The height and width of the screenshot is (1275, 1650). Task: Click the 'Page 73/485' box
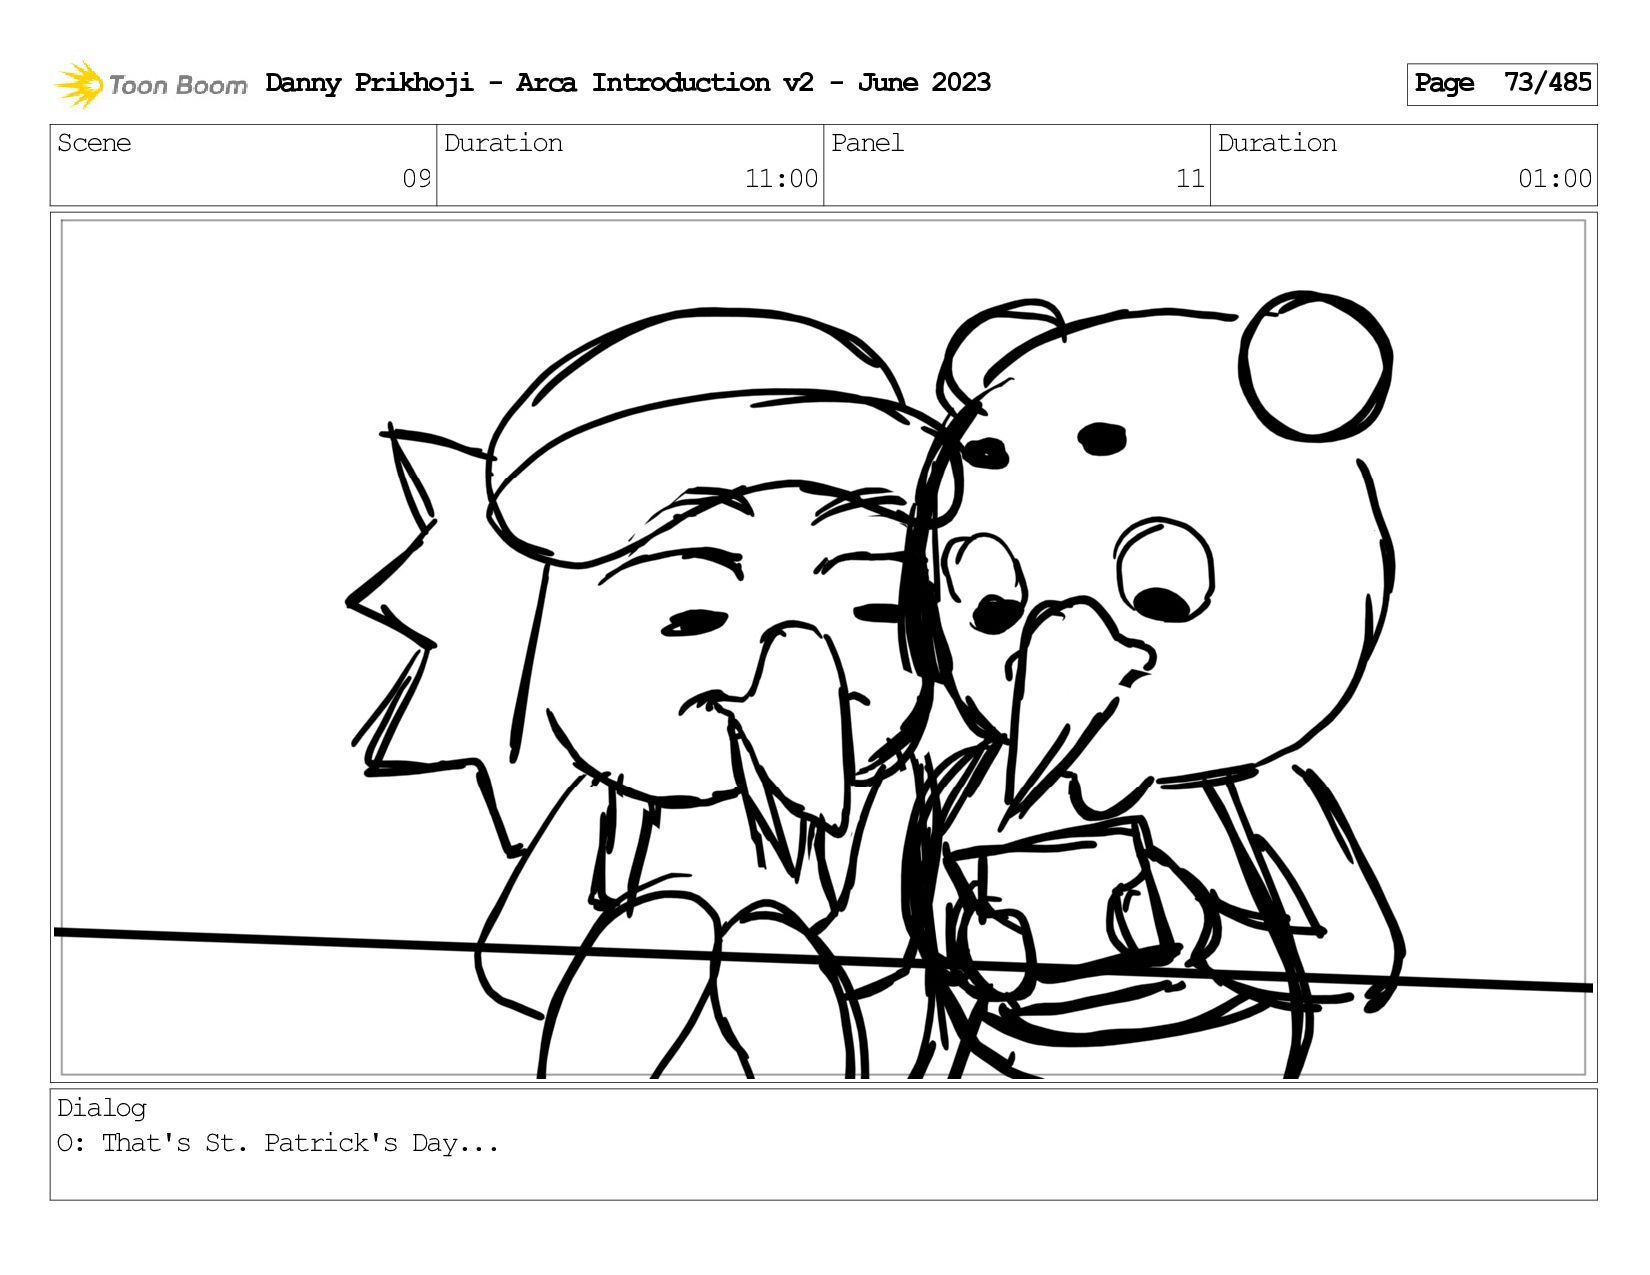pyautogui.click(x=1501, y=84)
